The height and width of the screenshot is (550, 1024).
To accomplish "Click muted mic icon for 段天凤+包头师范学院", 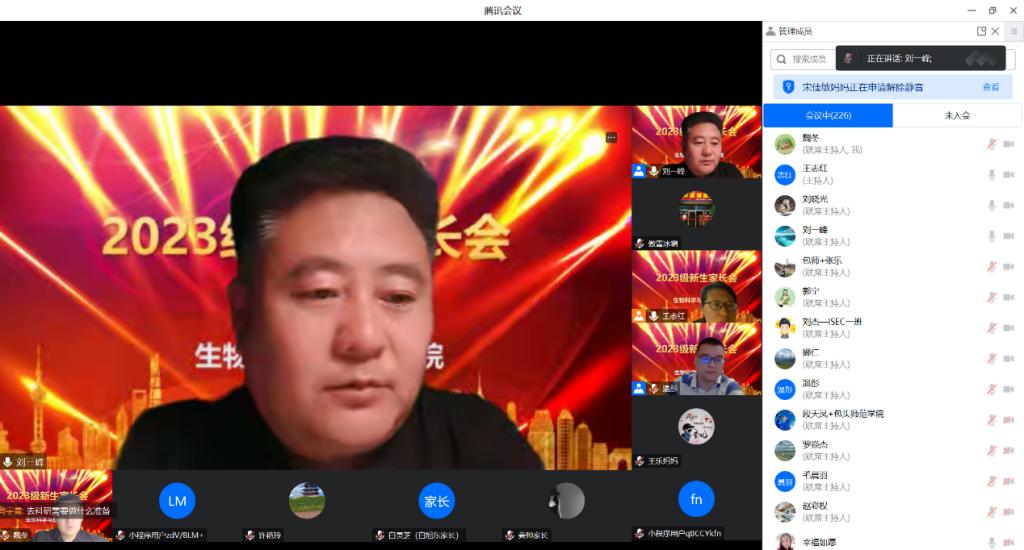I will [991, 420].
